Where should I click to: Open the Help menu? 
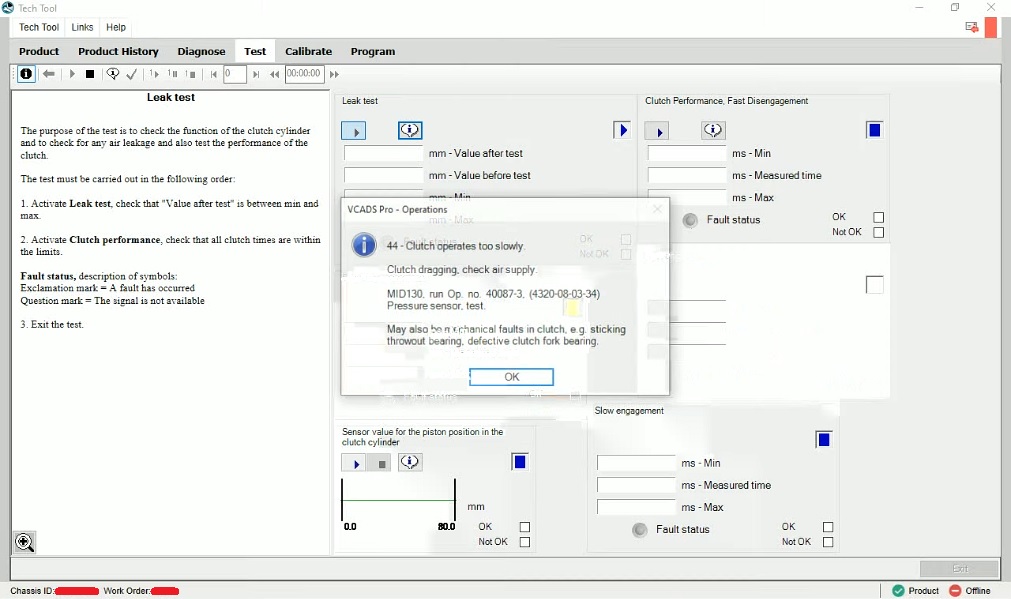click(x=116, y=27)
